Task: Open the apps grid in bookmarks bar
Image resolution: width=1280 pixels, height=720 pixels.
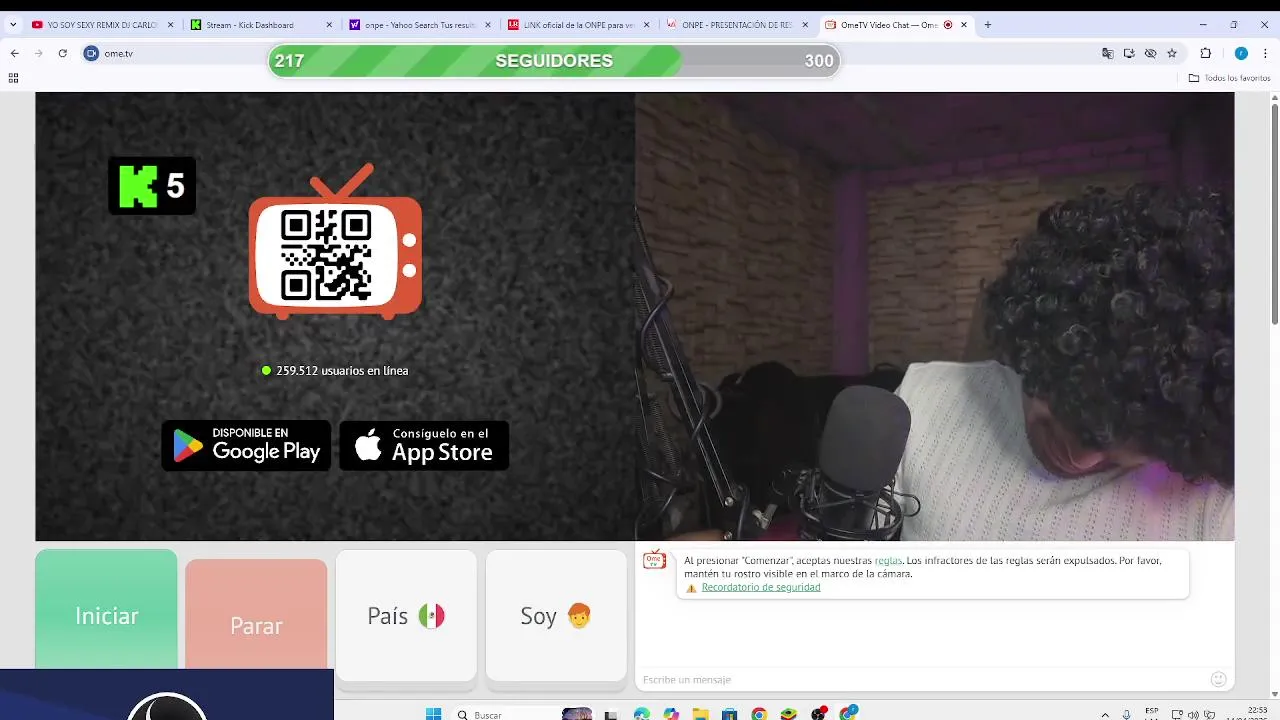Action: [x=13, y=78]
